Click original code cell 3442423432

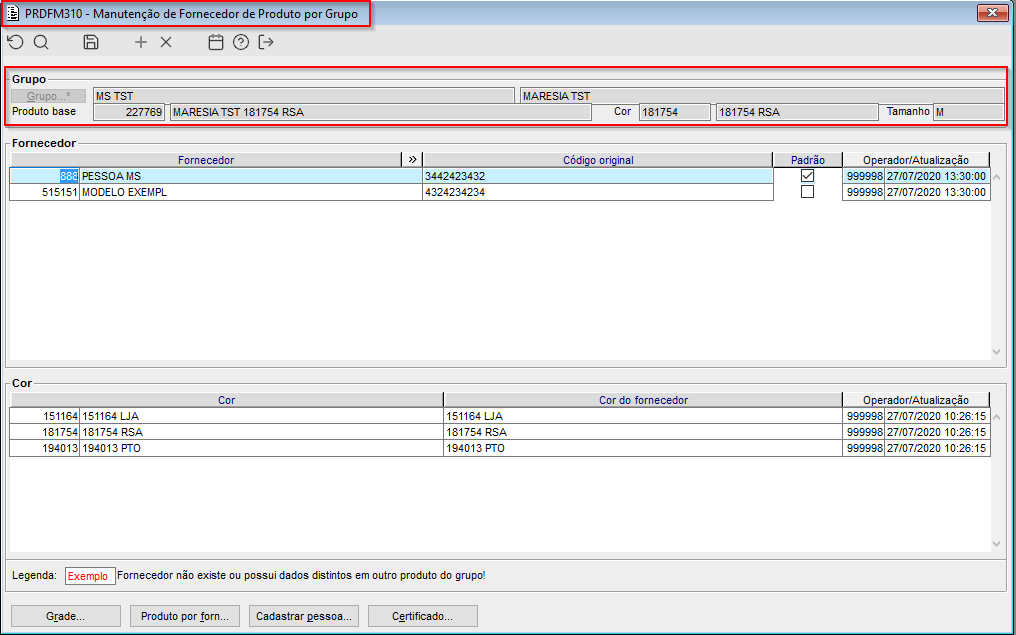(597, 176)
